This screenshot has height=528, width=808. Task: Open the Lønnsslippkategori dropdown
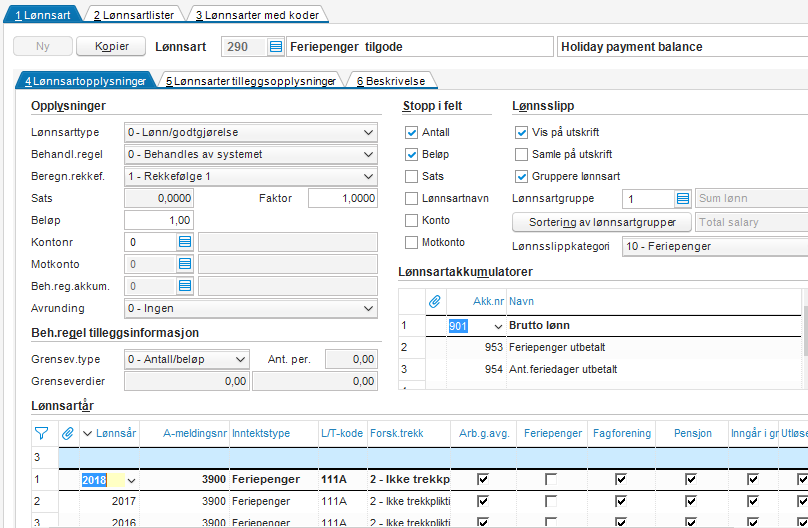click(x=715, y=246)
